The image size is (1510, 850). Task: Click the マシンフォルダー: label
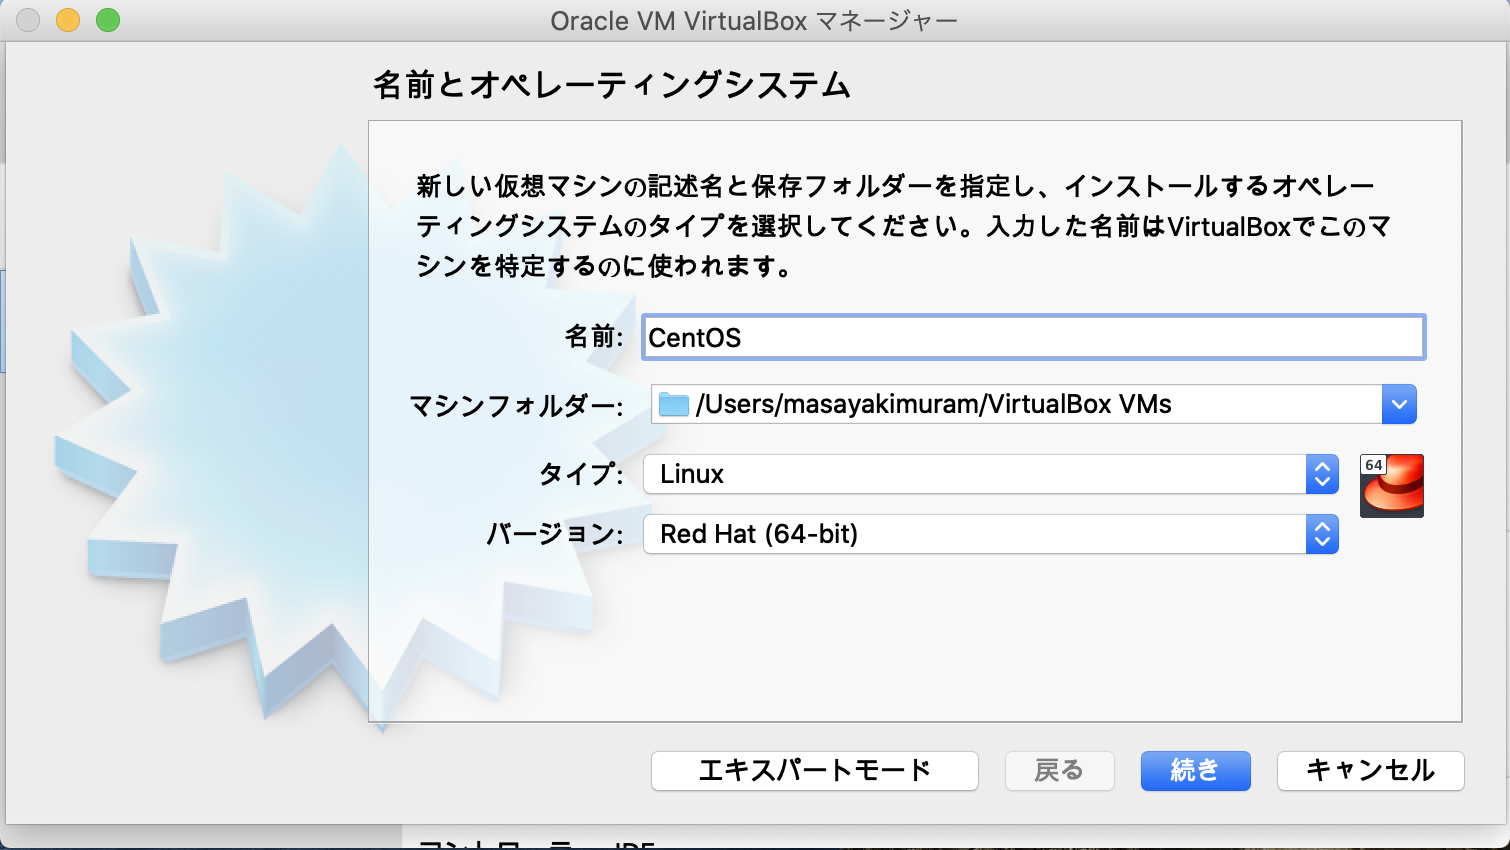[517, 406]
